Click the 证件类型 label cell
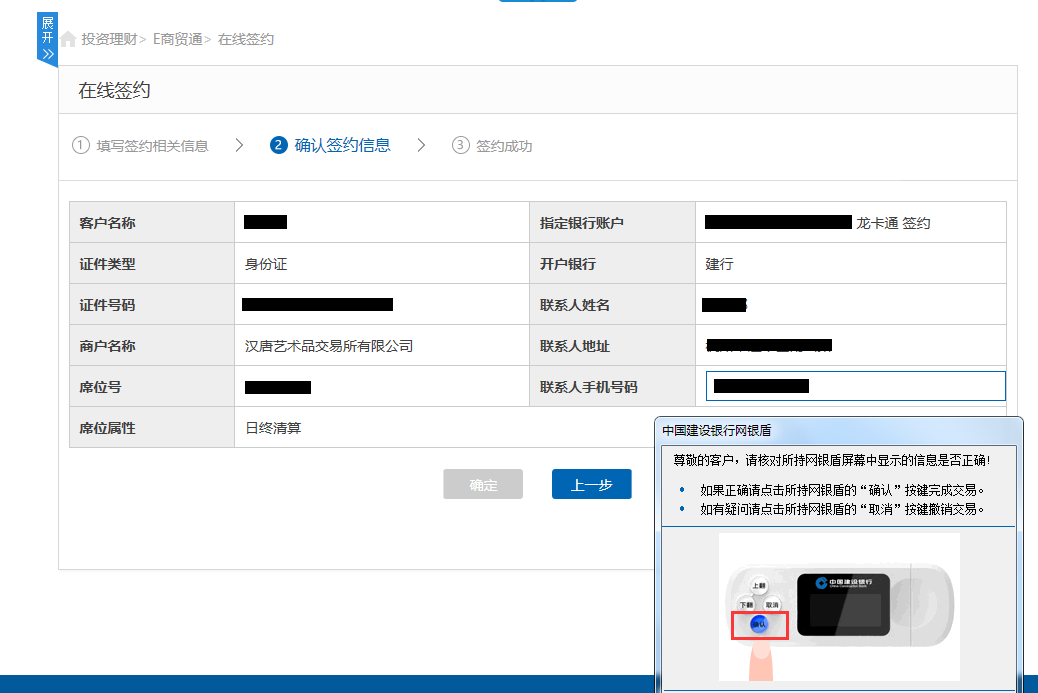The width and height of the screenshot is (1038, 693). coord(152,264)
